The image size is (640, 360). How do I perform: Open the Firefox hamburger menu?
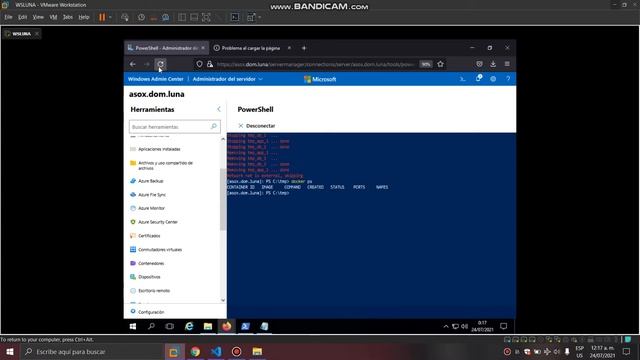(x=507, y=64)
